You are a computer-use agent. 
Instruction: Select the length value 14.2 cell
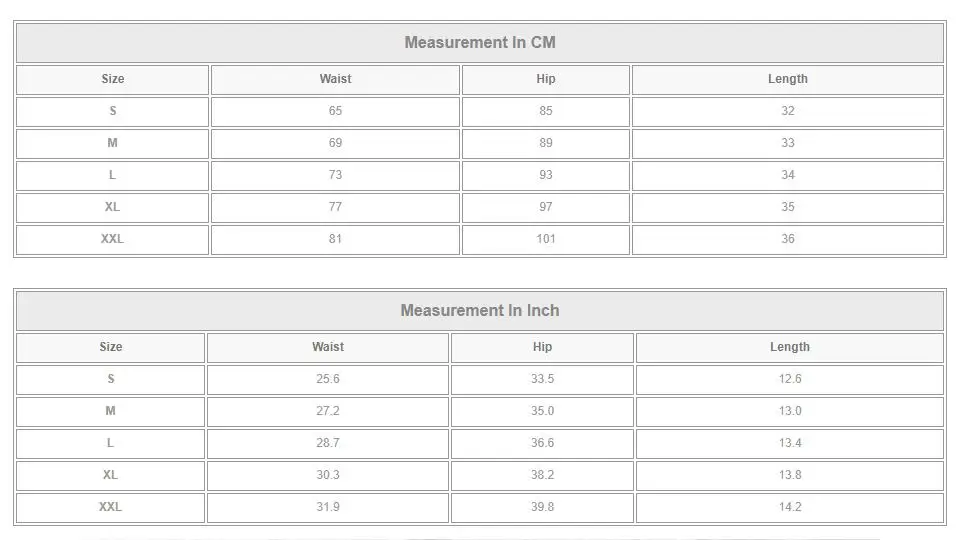789,507
